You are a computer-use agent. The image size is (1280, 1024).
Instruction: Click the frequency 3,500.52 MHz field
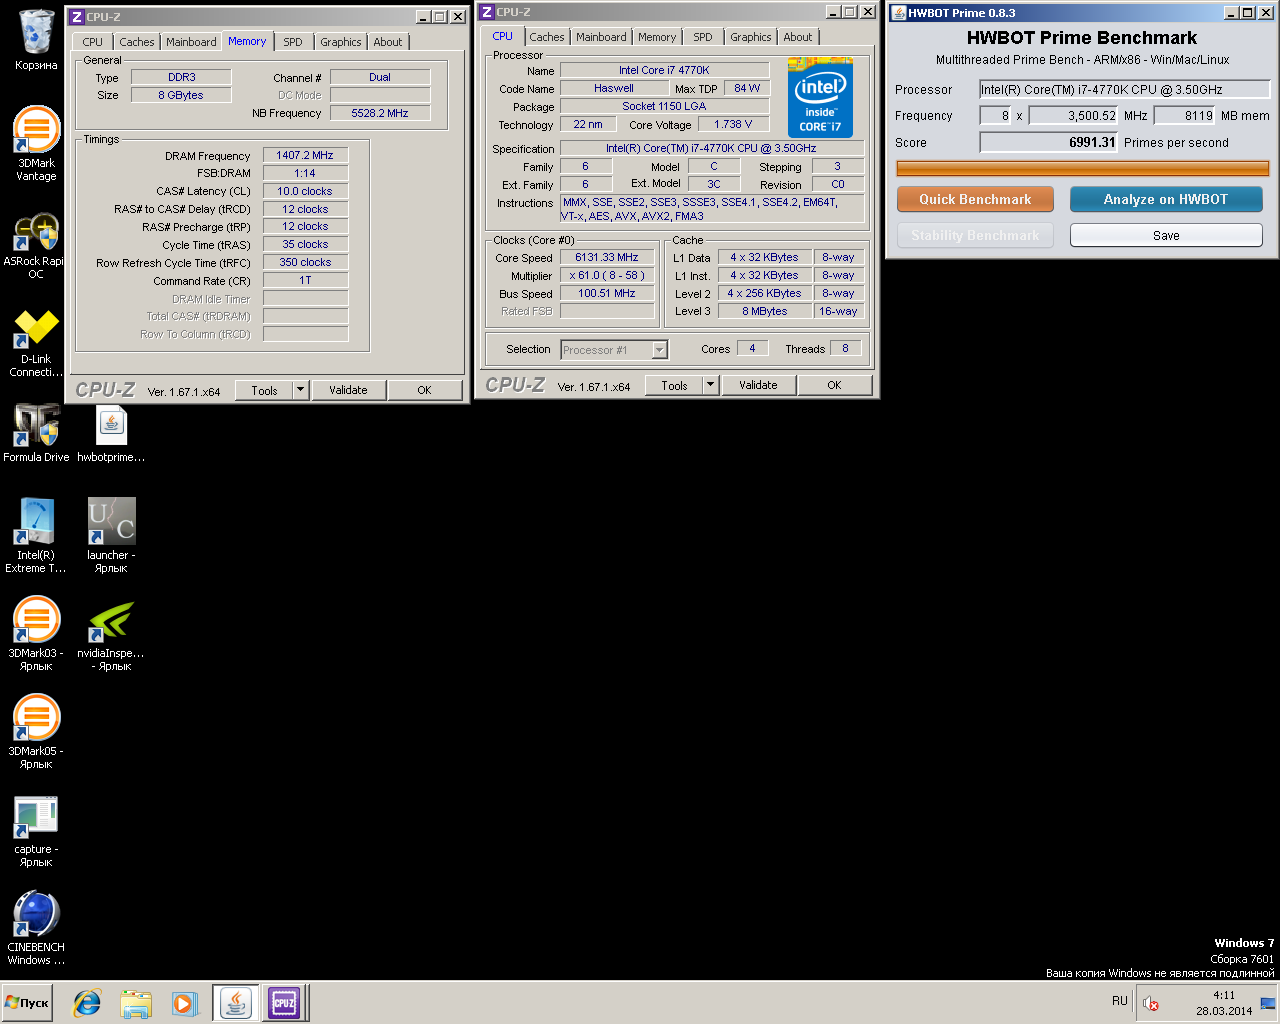pos(1073,115)
